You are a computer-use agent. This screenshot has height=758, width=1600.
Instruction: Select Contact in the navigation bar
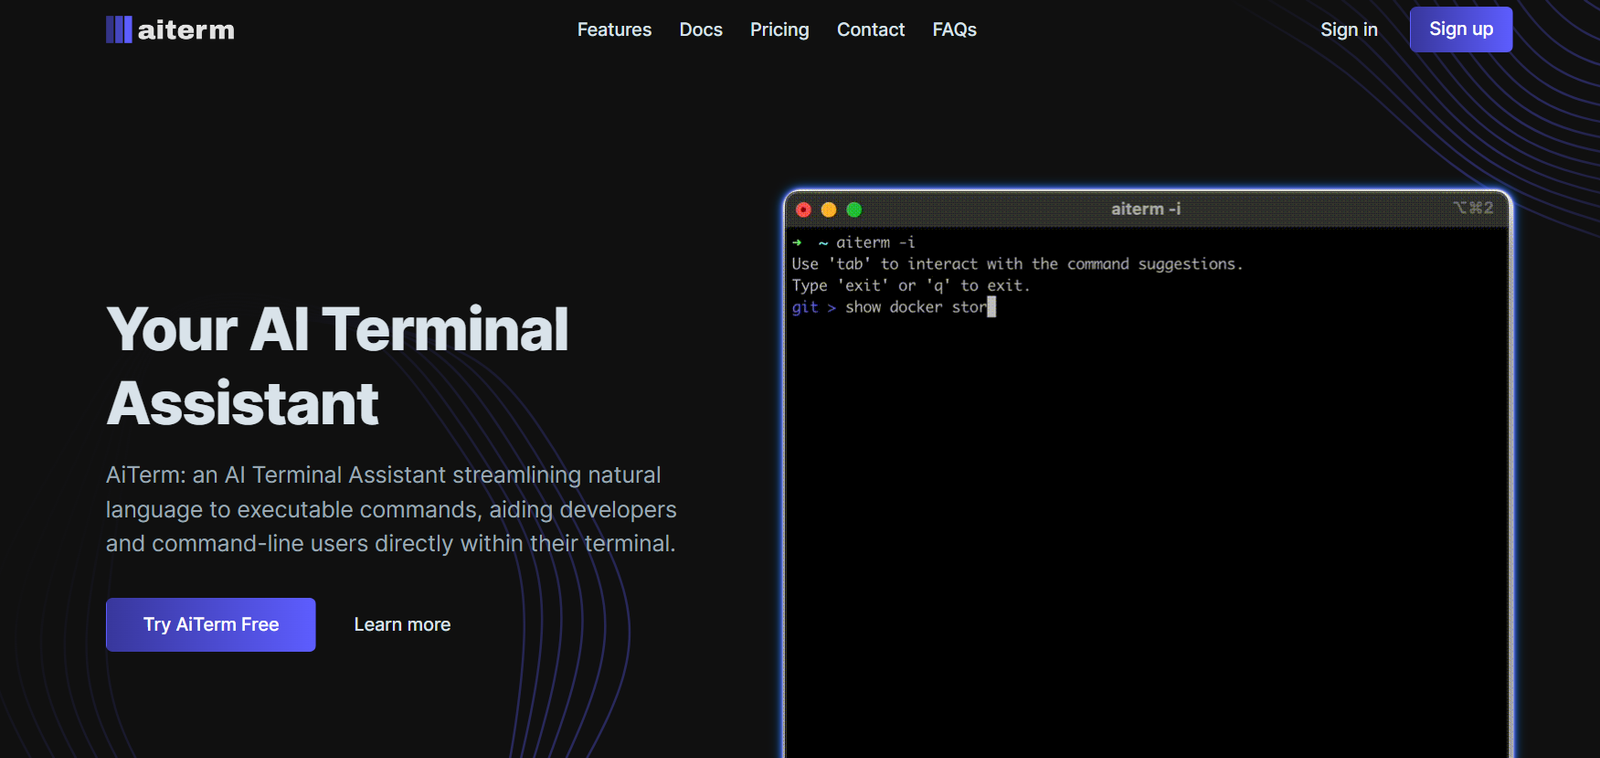coord(870,30)
